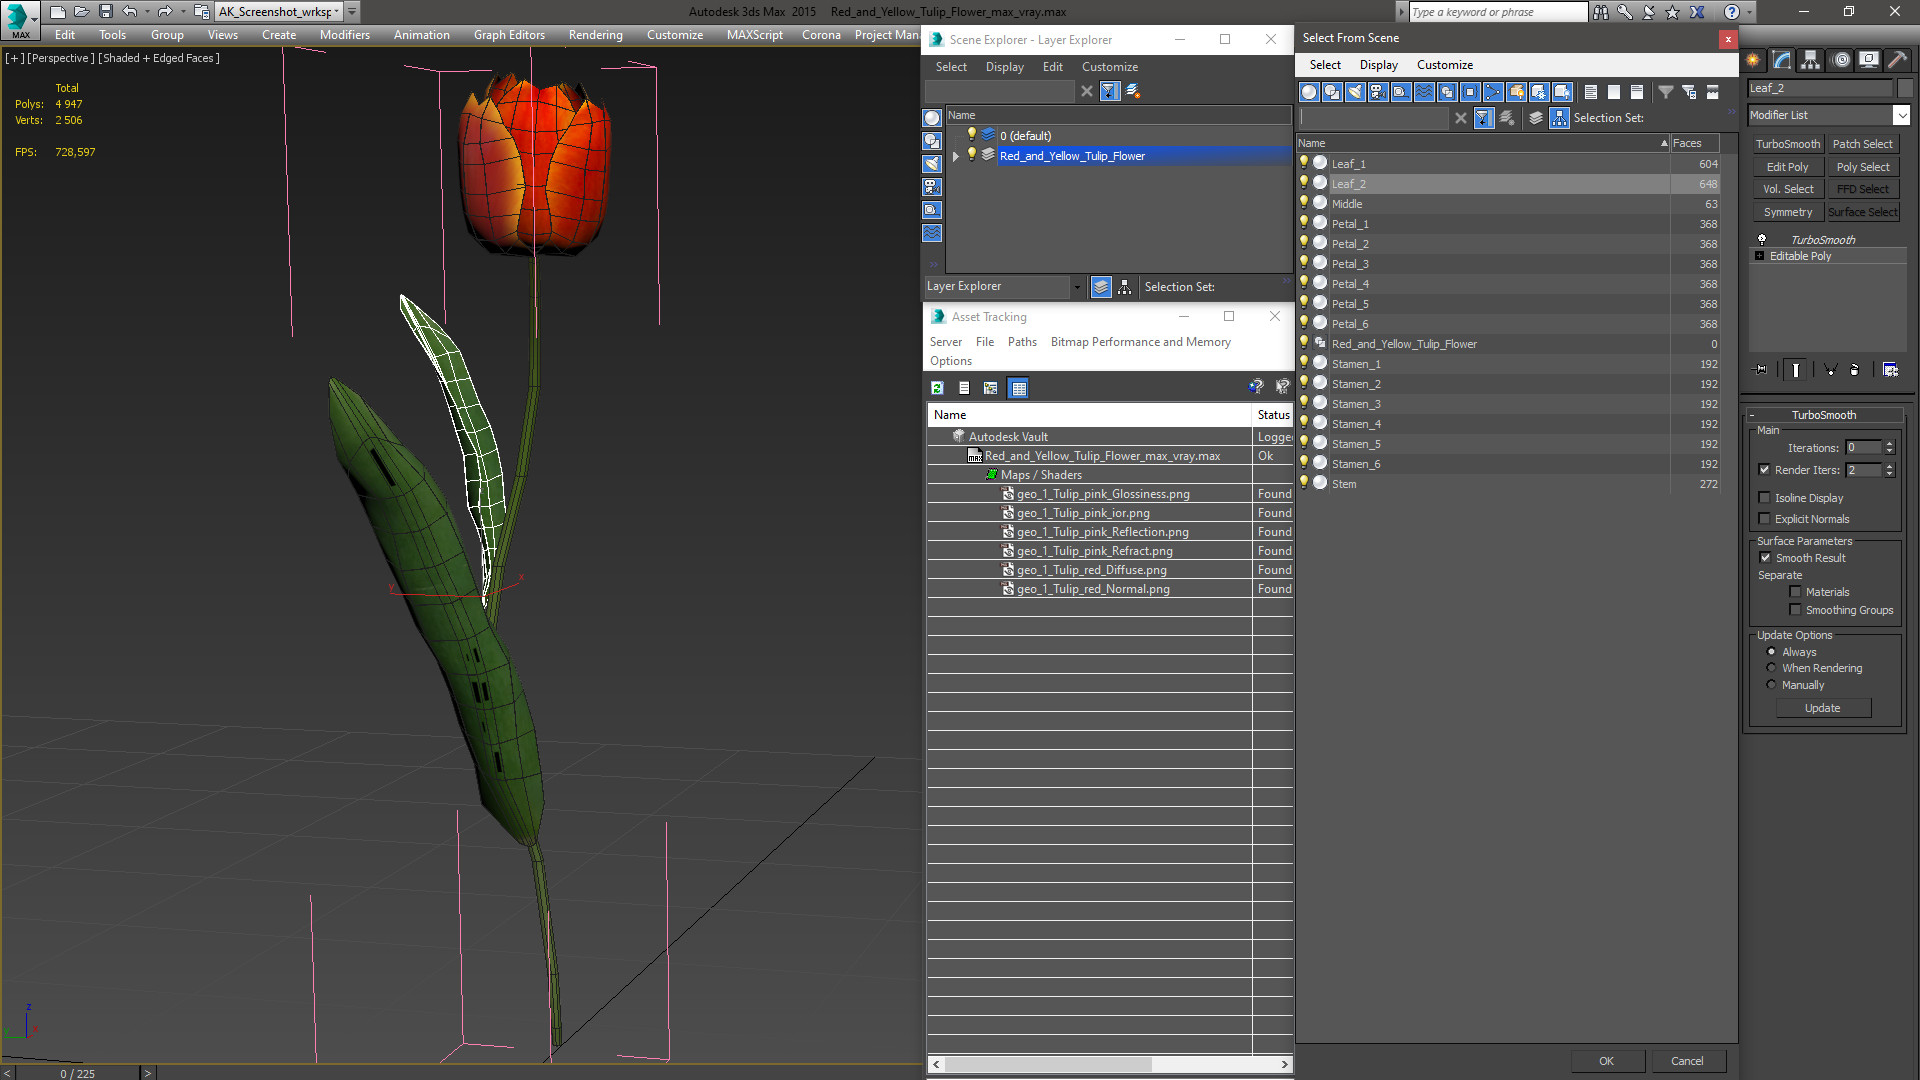Viewport: 1920px width, 1080px height.
Task: Open the Display command panel tab
Action: (x=1868, y=60)
